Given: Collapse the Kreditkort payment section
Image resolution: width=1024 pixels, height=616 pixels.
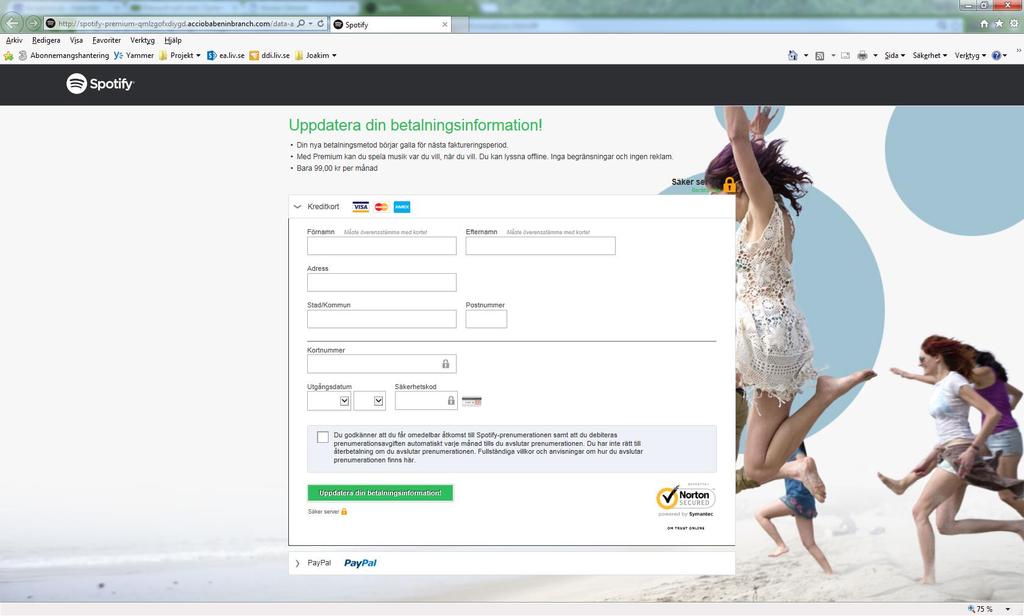Looking at the screenshot, I should coord(297,206).
